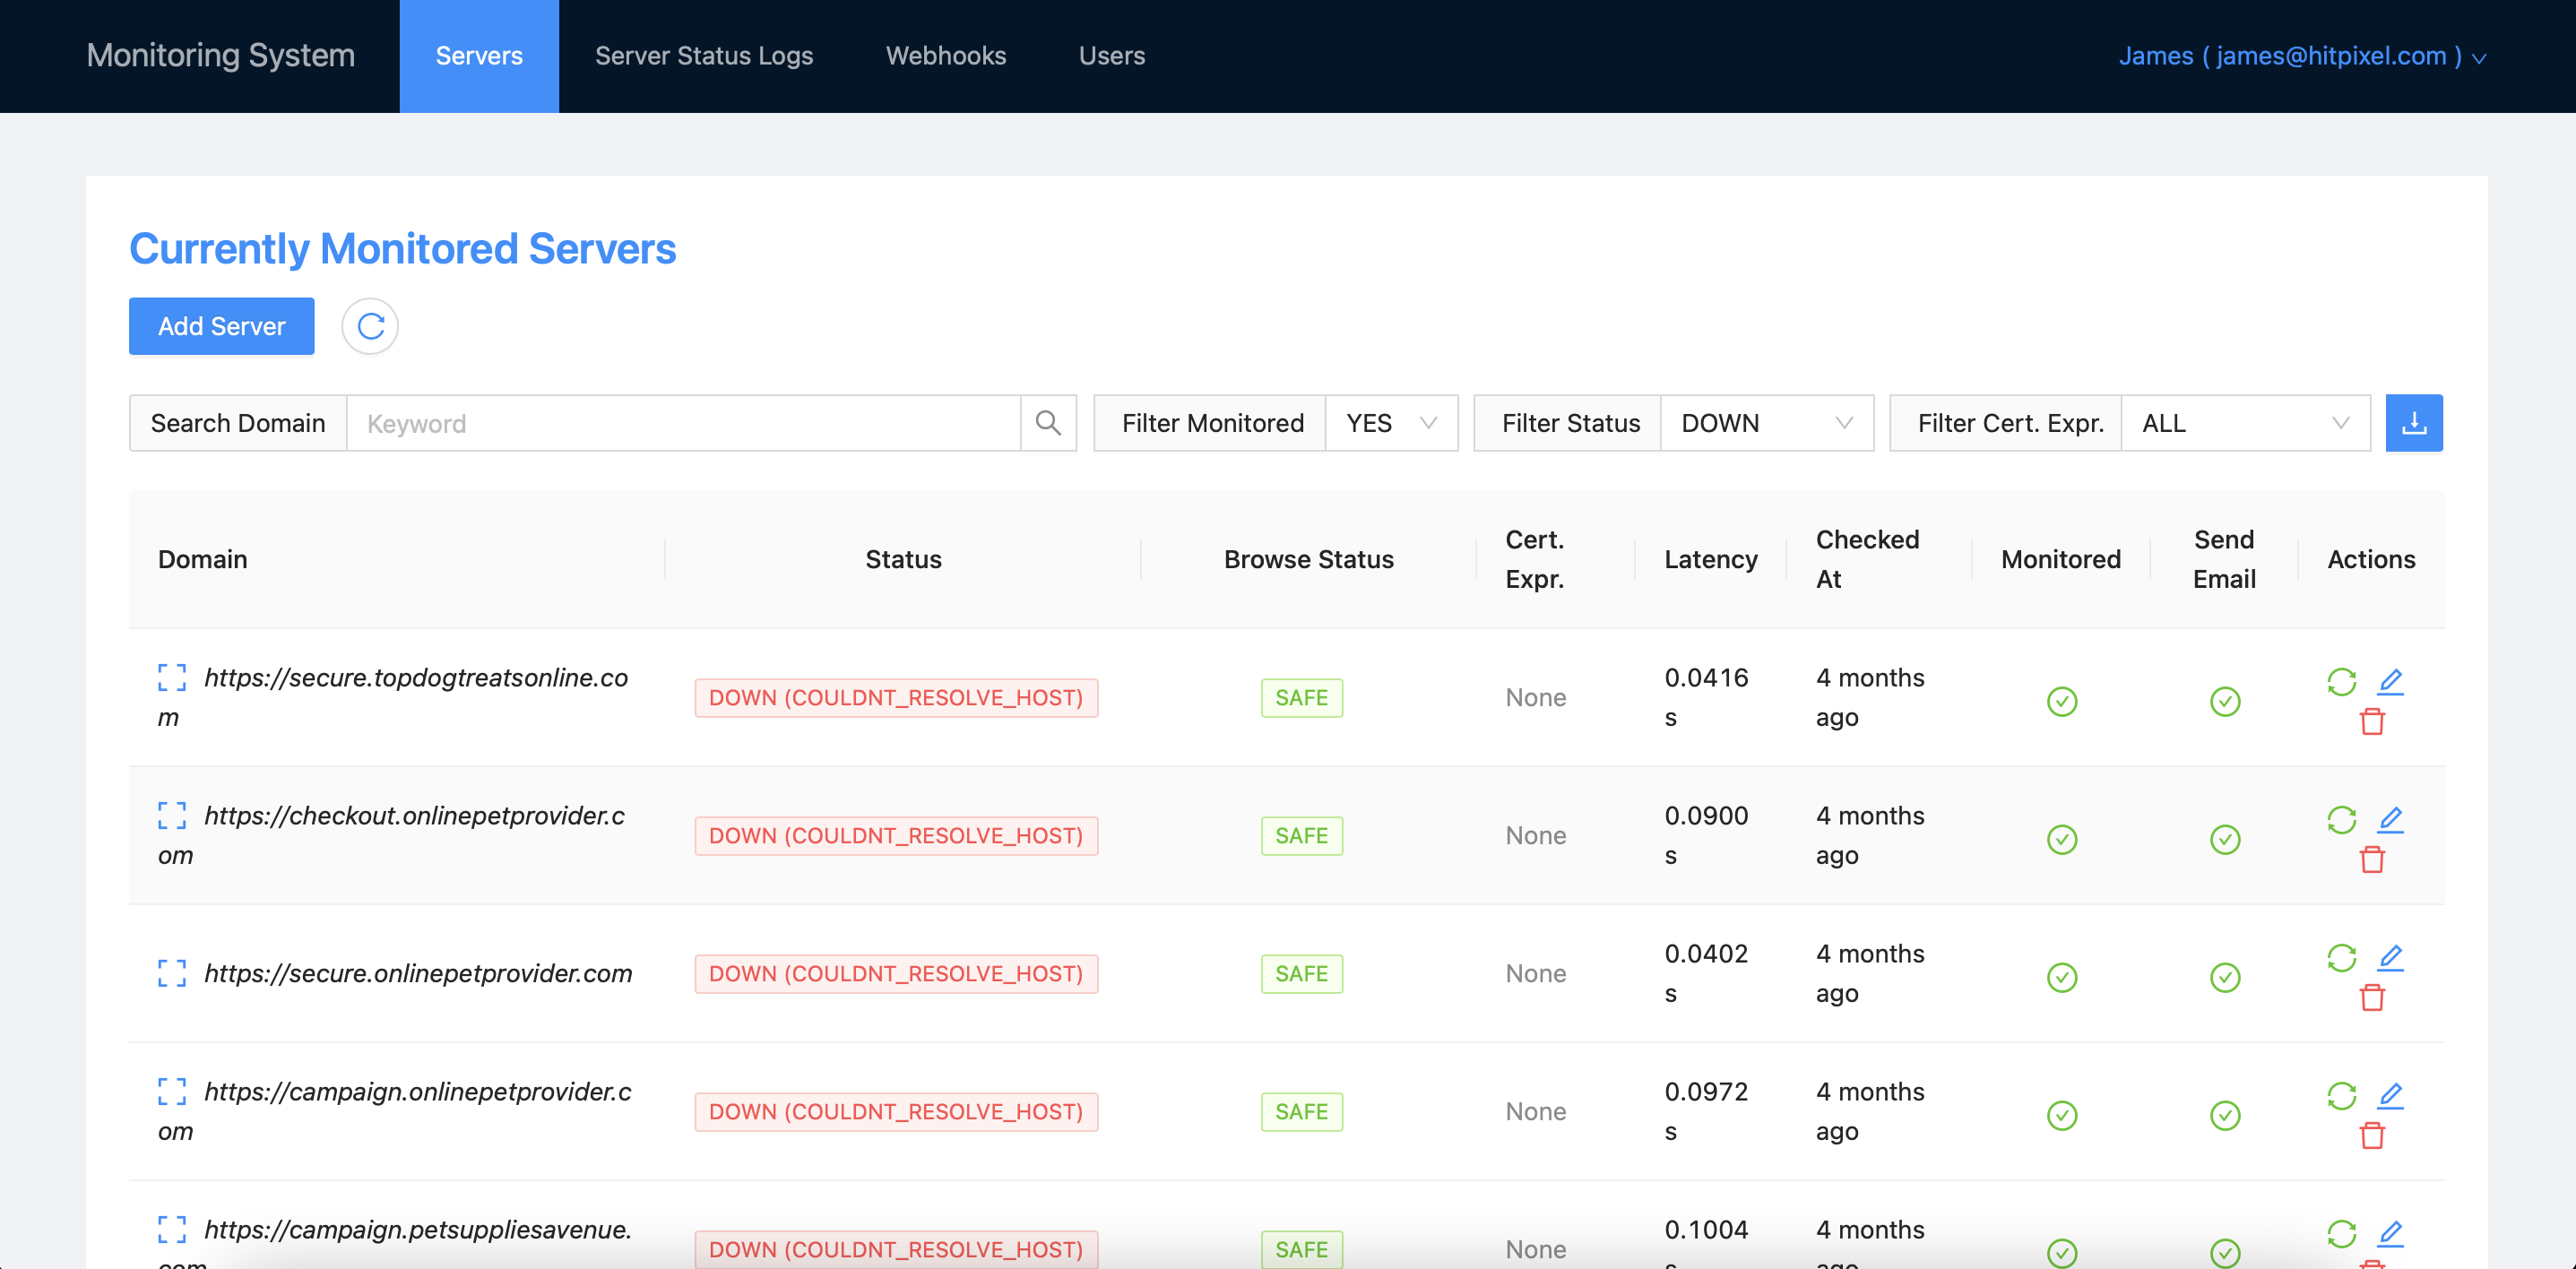
Task: Expand fullscreen icon for secure.topdogtreatsonline.com
Action: pyautogui.click(x=172, y=677)
